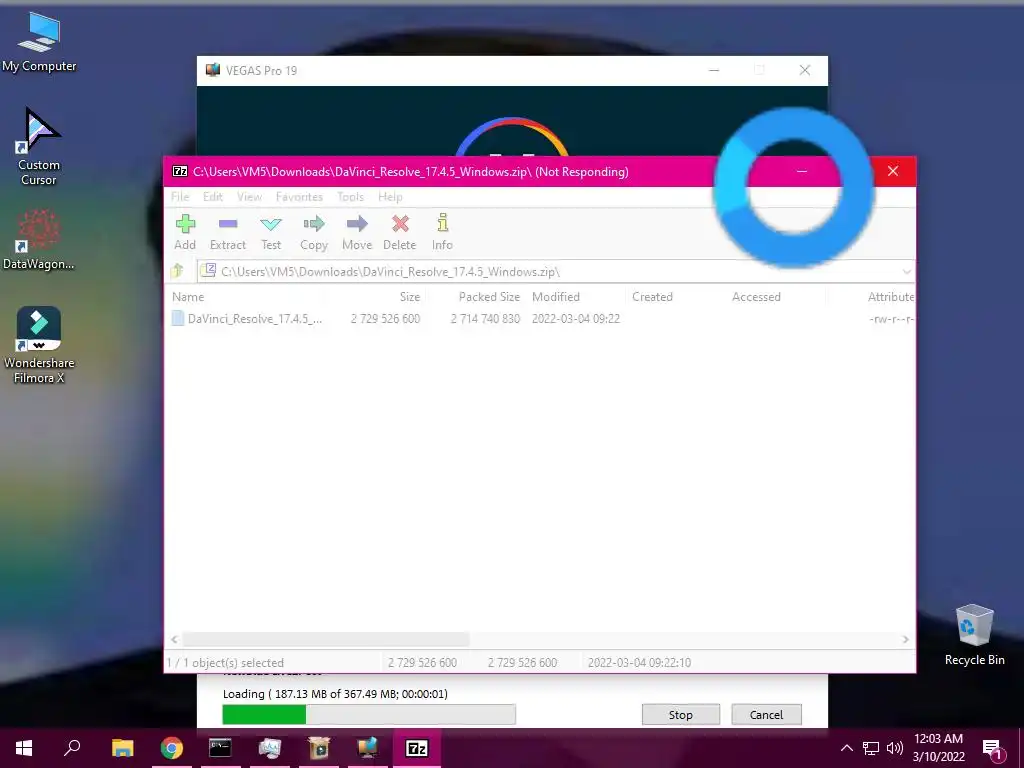Click the file list horizontal scrollbar thumb
This screenshot has width=1024, height=768.
(325, 639)
